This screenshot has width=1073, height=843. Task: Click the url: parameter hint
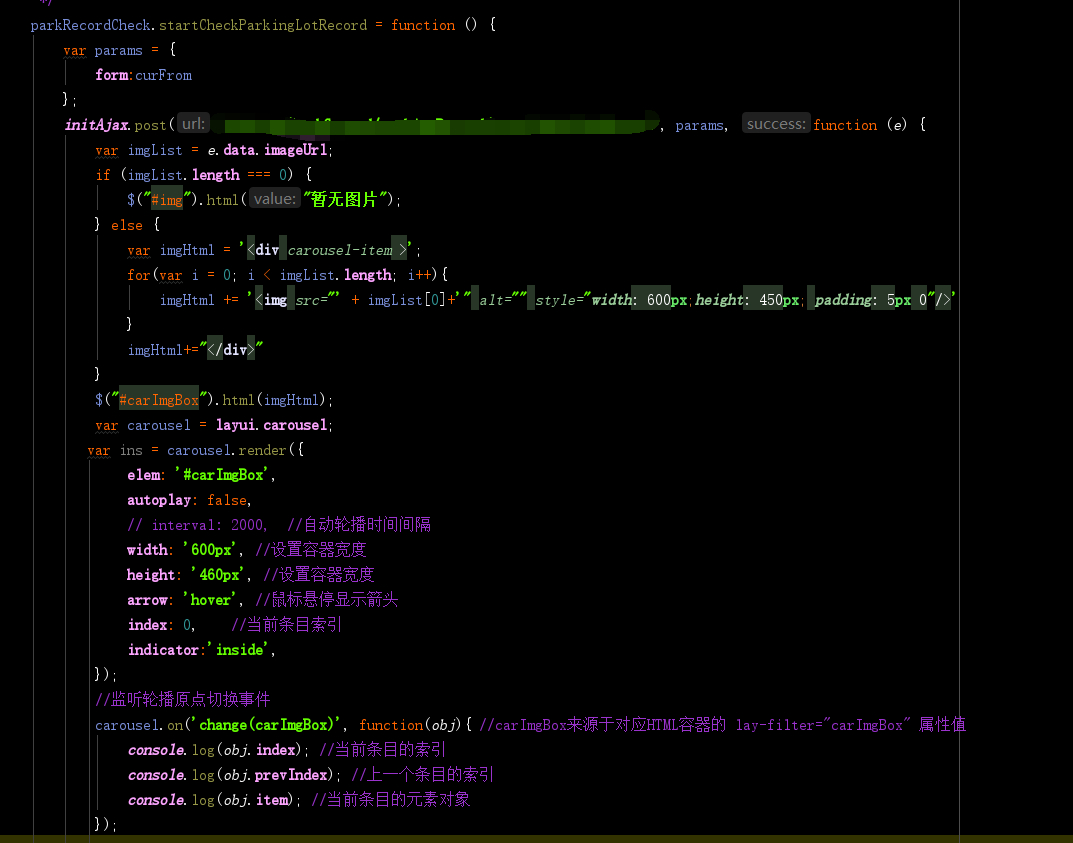click(x=193, y=124)
